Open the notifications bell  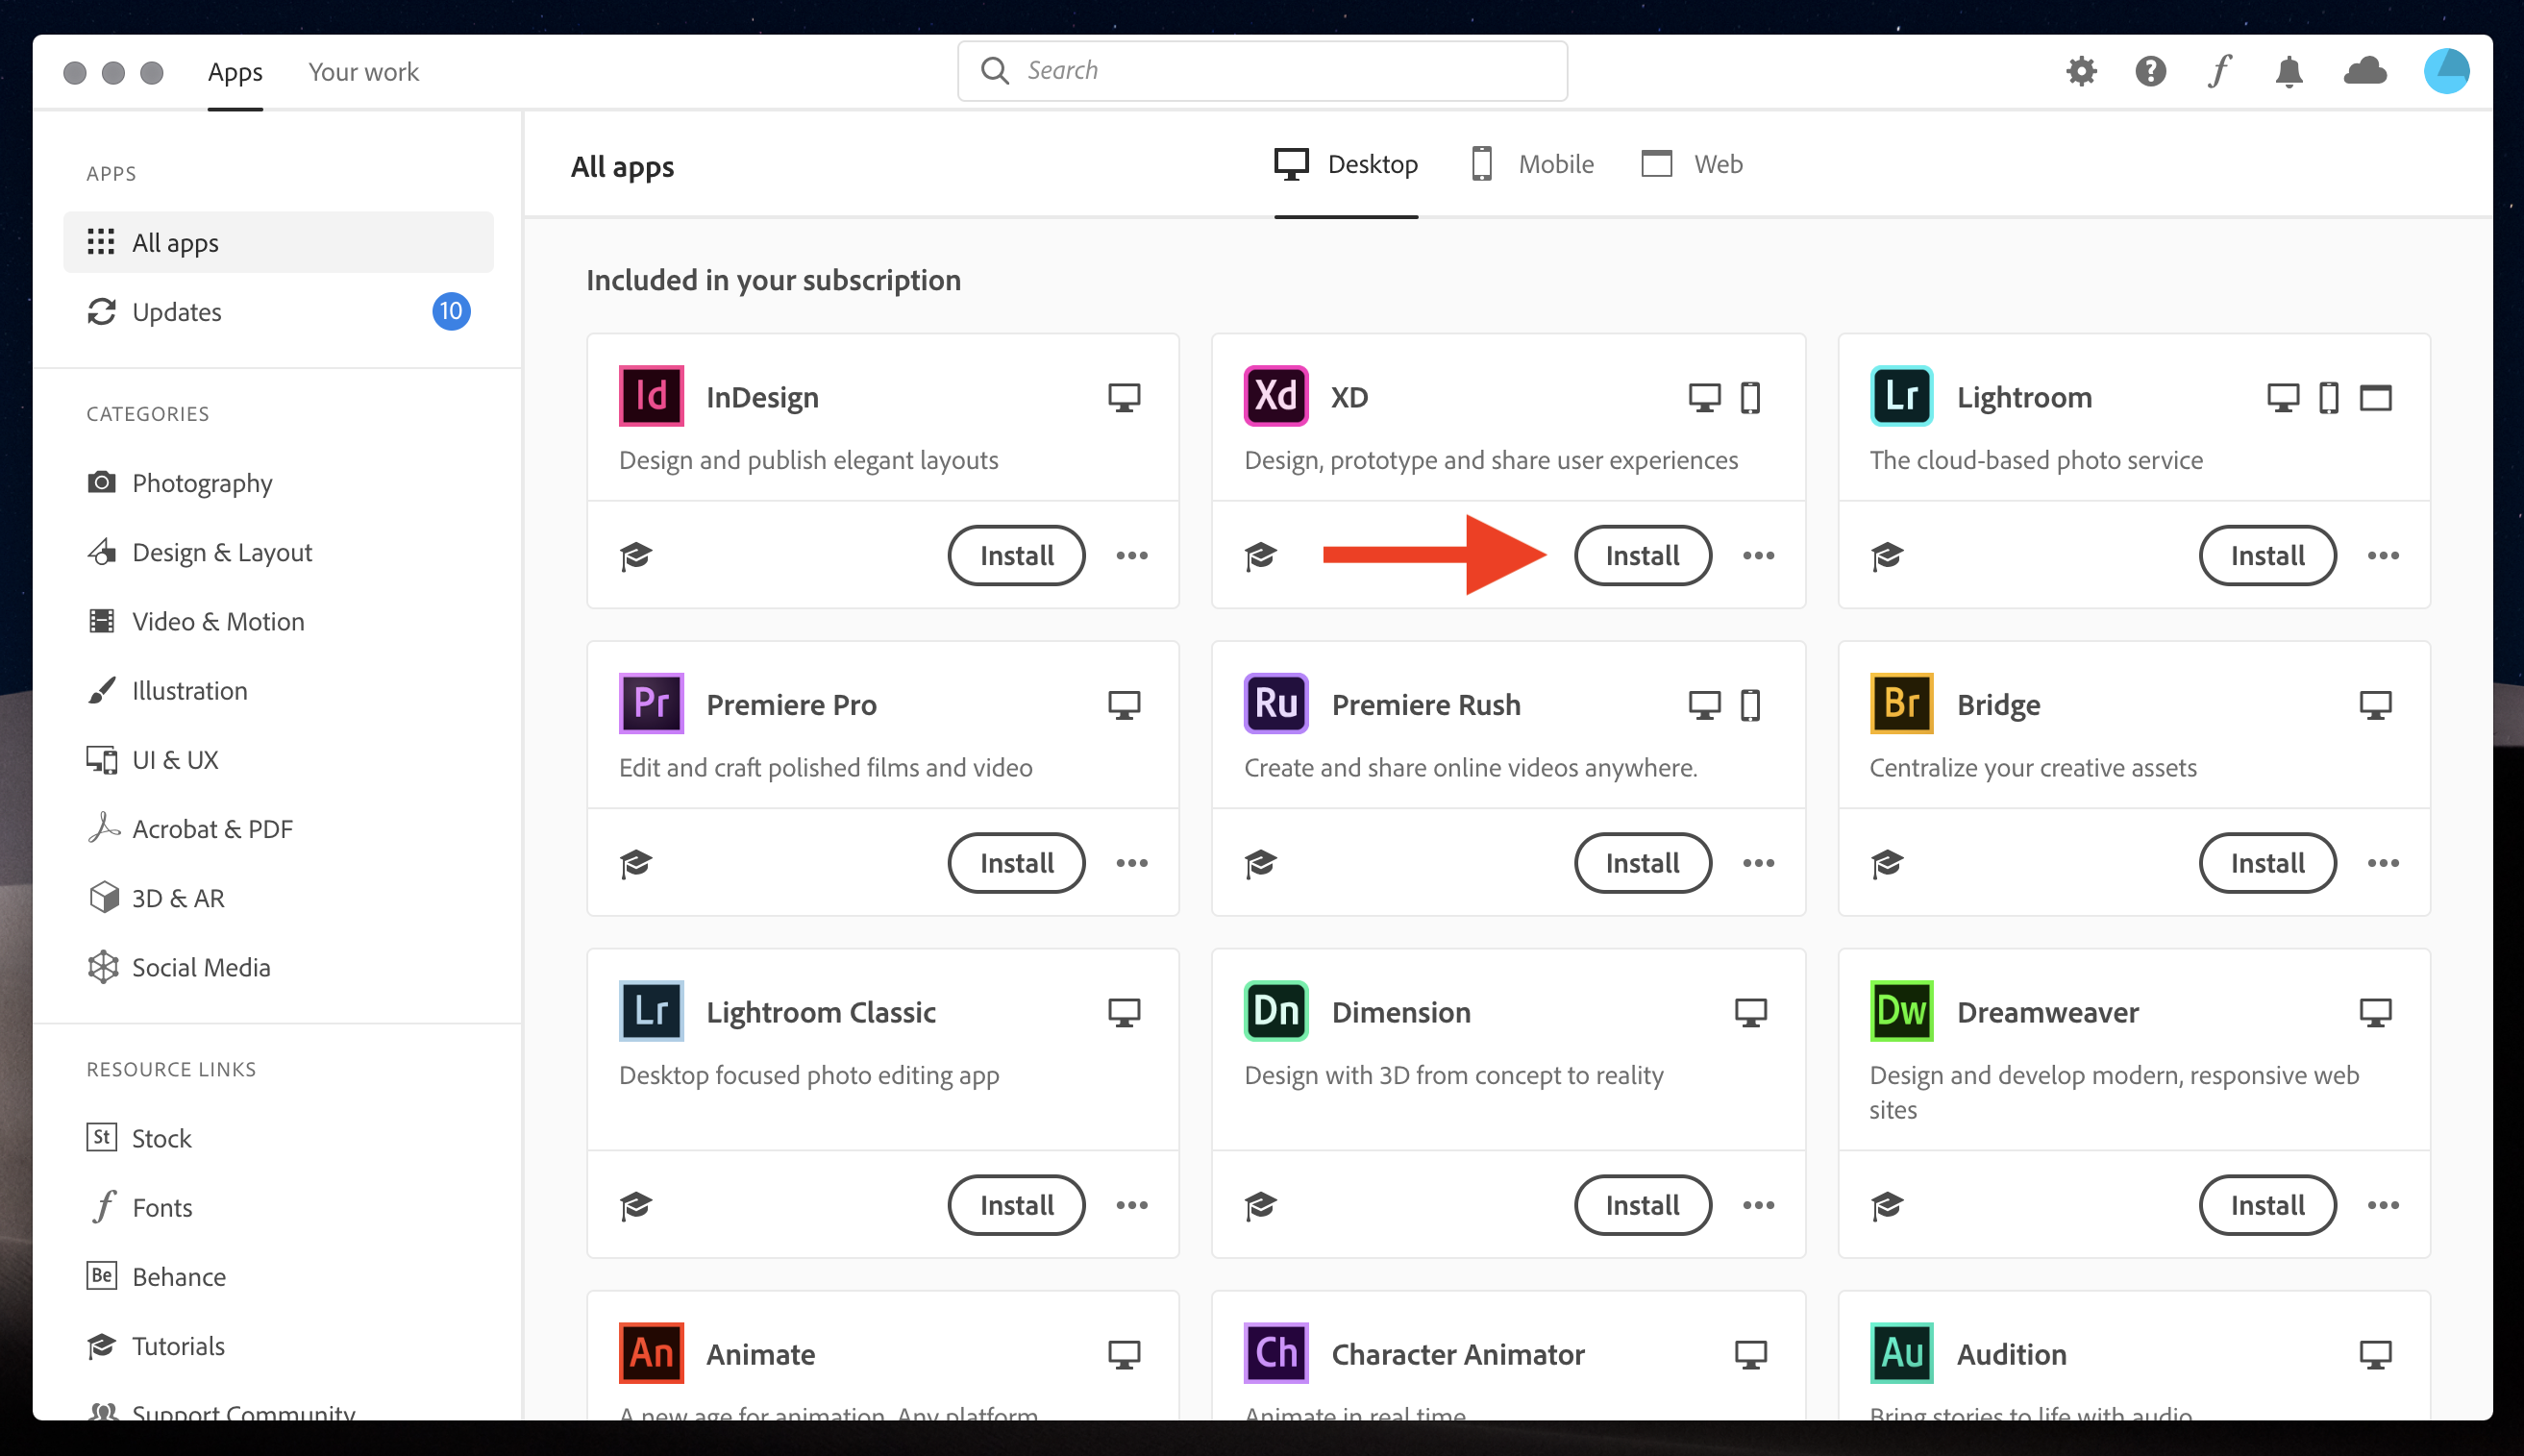click(2289, 71)
